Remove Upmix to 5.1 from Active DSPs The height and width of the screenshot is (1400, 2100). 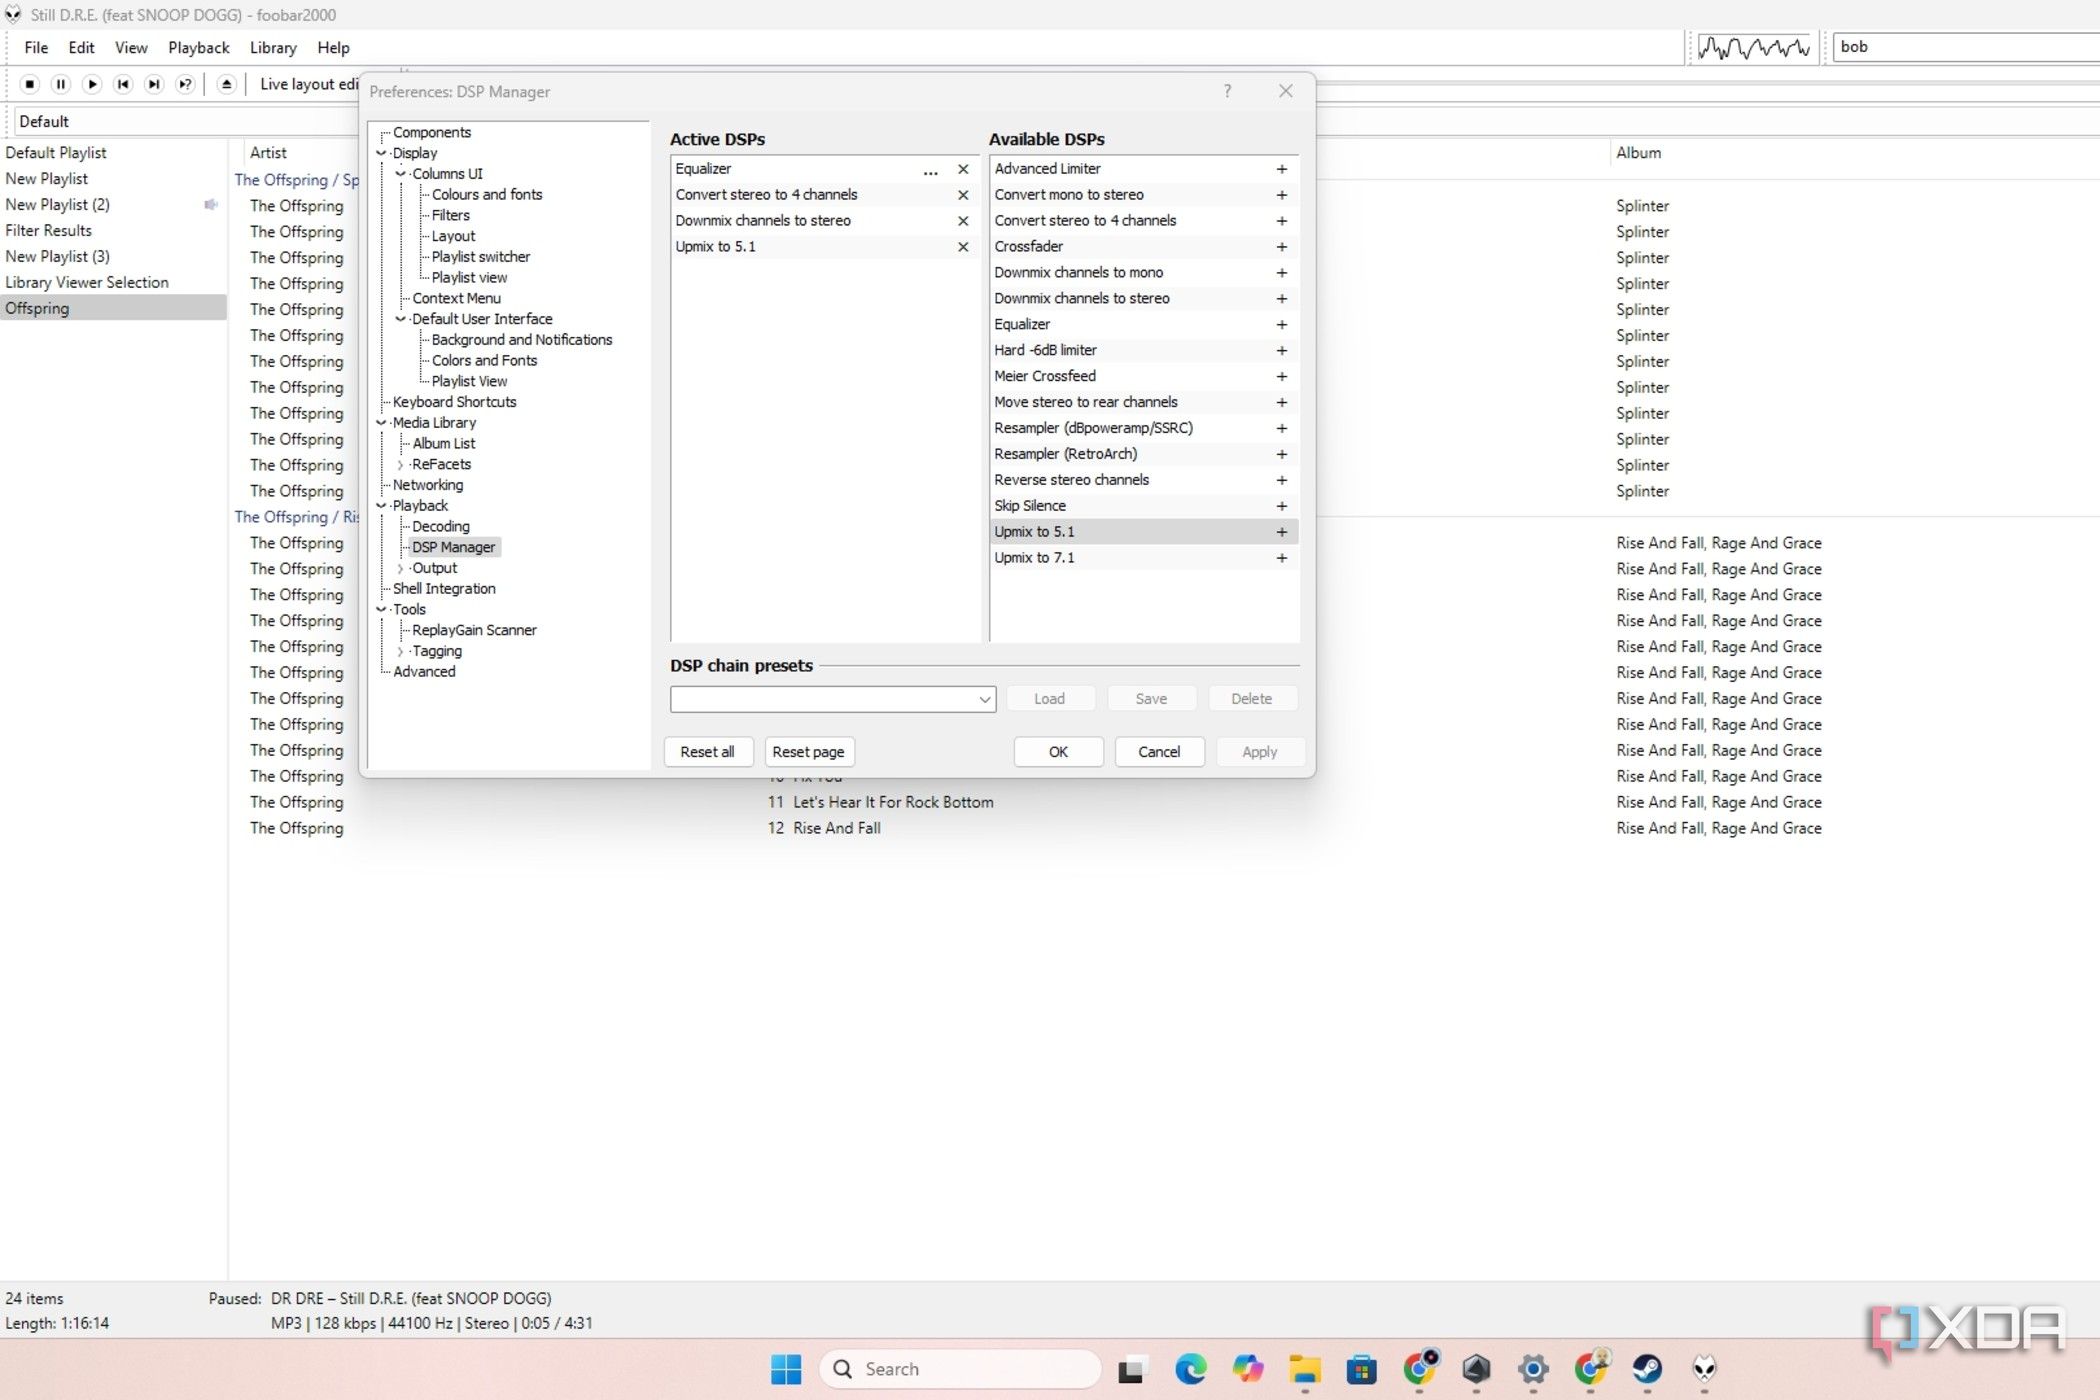[x=963, y=247]
